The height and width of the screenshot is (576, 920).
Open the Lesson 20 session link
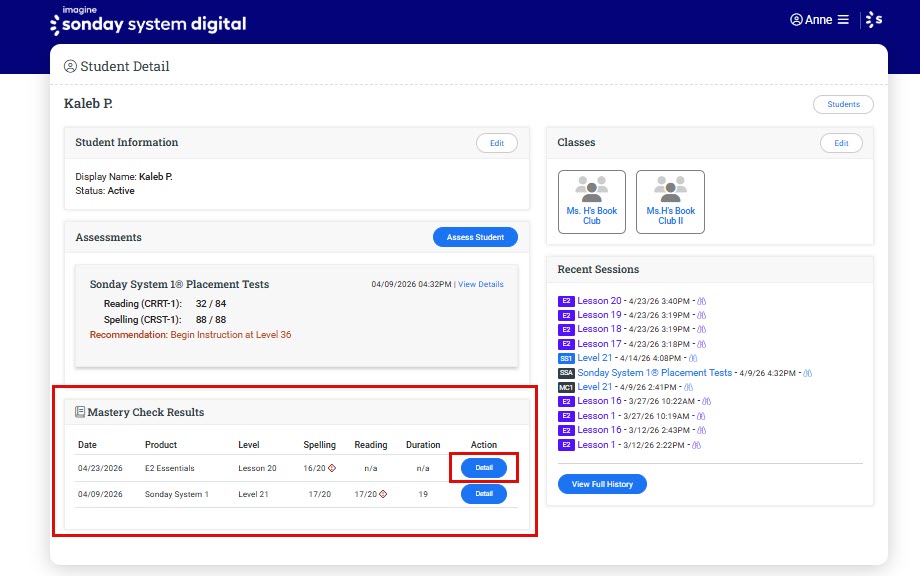pyautogui.click(x=599, y=301)
